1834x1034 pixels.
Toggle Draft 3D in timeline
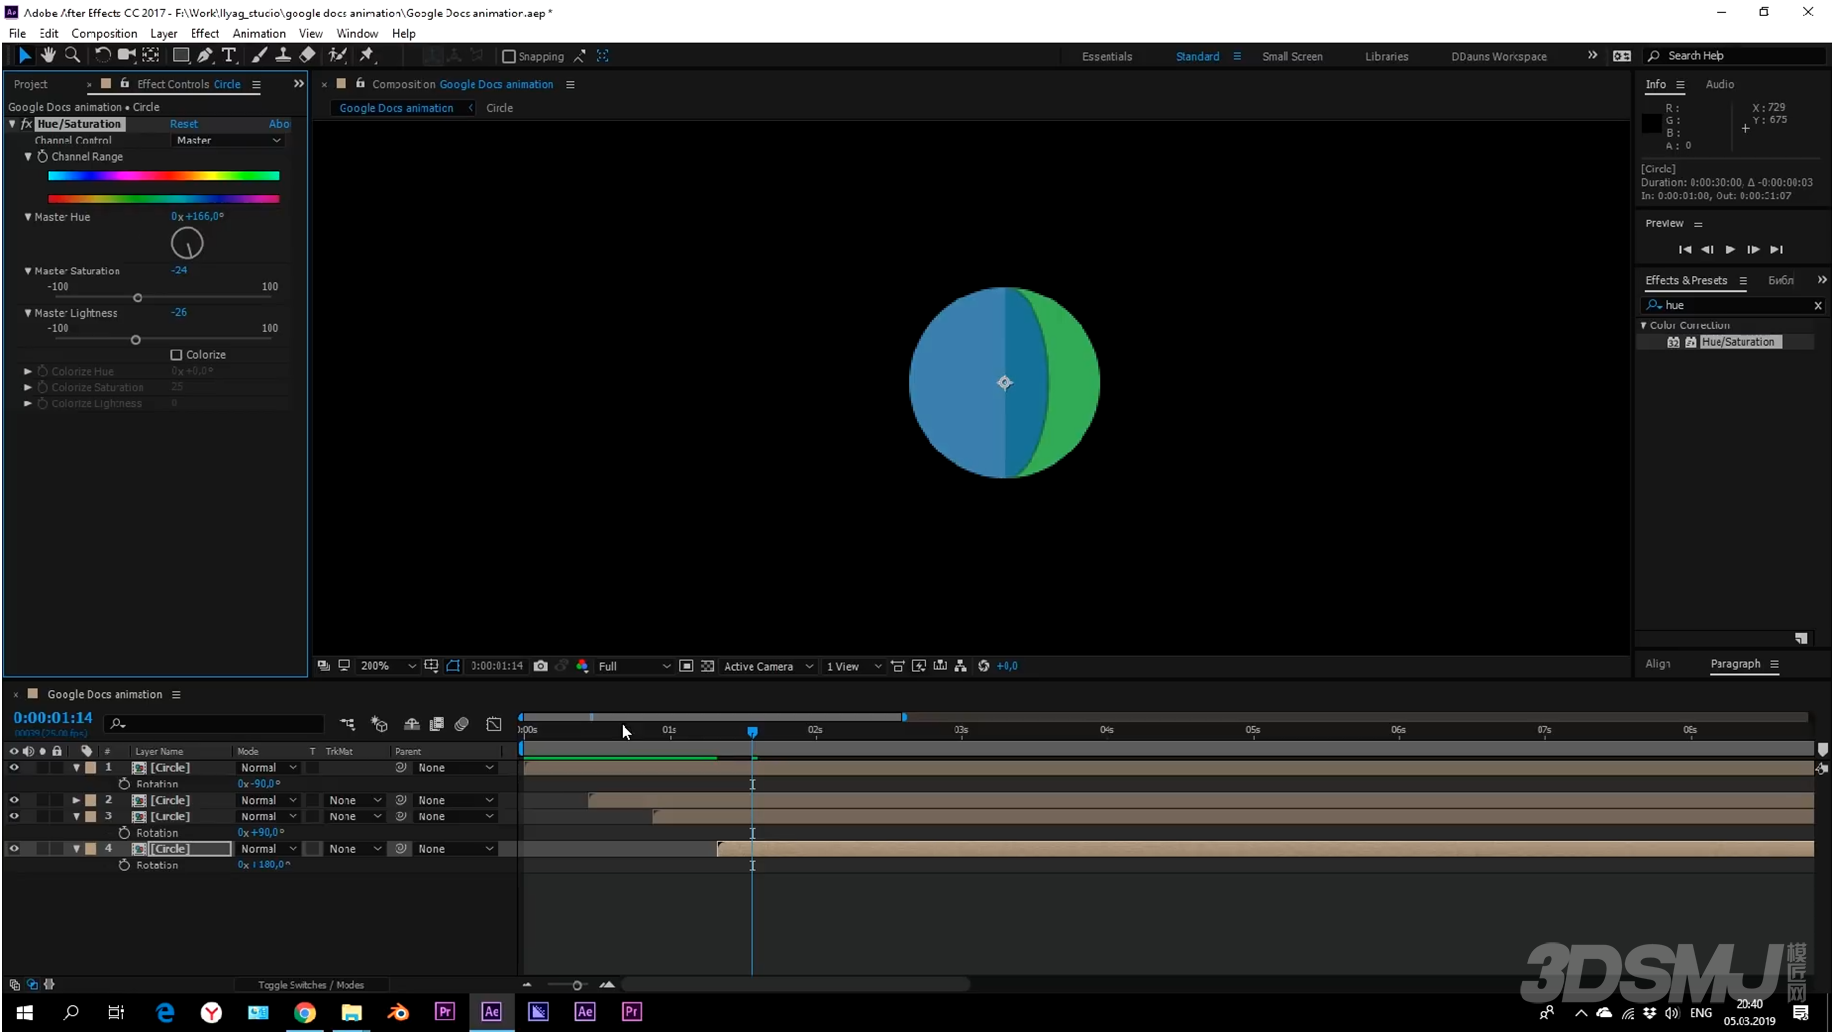pos(379,725)
